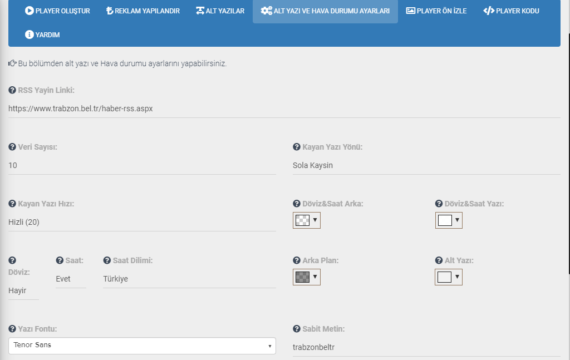Click the help icon above Döviz label
Image resolution: width=570 pixels, height=360 pixels.
pos(12,260)
